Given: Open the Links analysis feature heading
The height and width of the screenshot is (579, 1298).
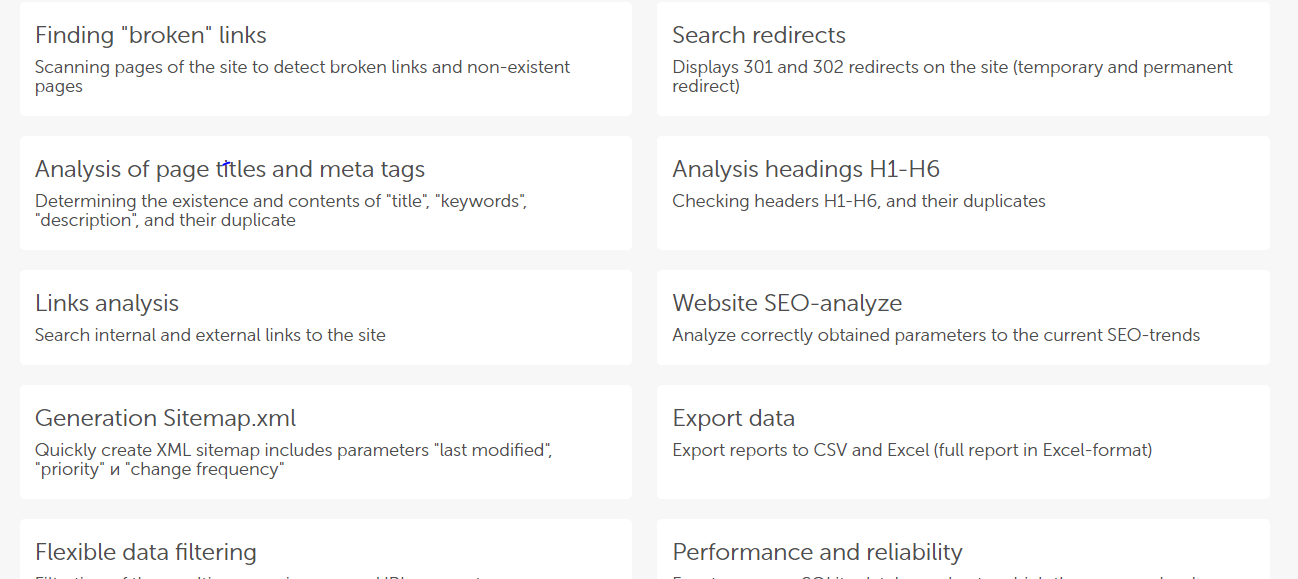Looking at the screenshot, I should pos(107,303).
